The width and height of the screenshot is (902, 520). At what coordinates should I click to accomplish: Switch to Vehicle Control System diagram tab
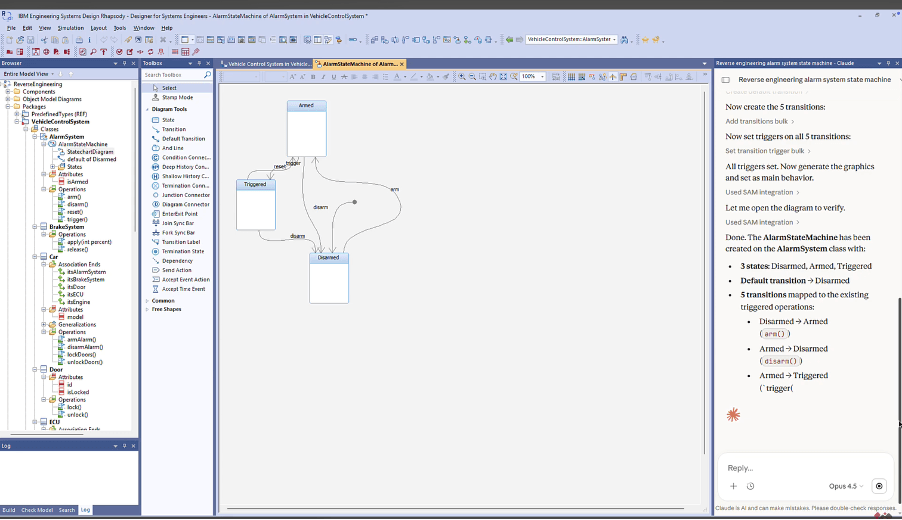266,64
